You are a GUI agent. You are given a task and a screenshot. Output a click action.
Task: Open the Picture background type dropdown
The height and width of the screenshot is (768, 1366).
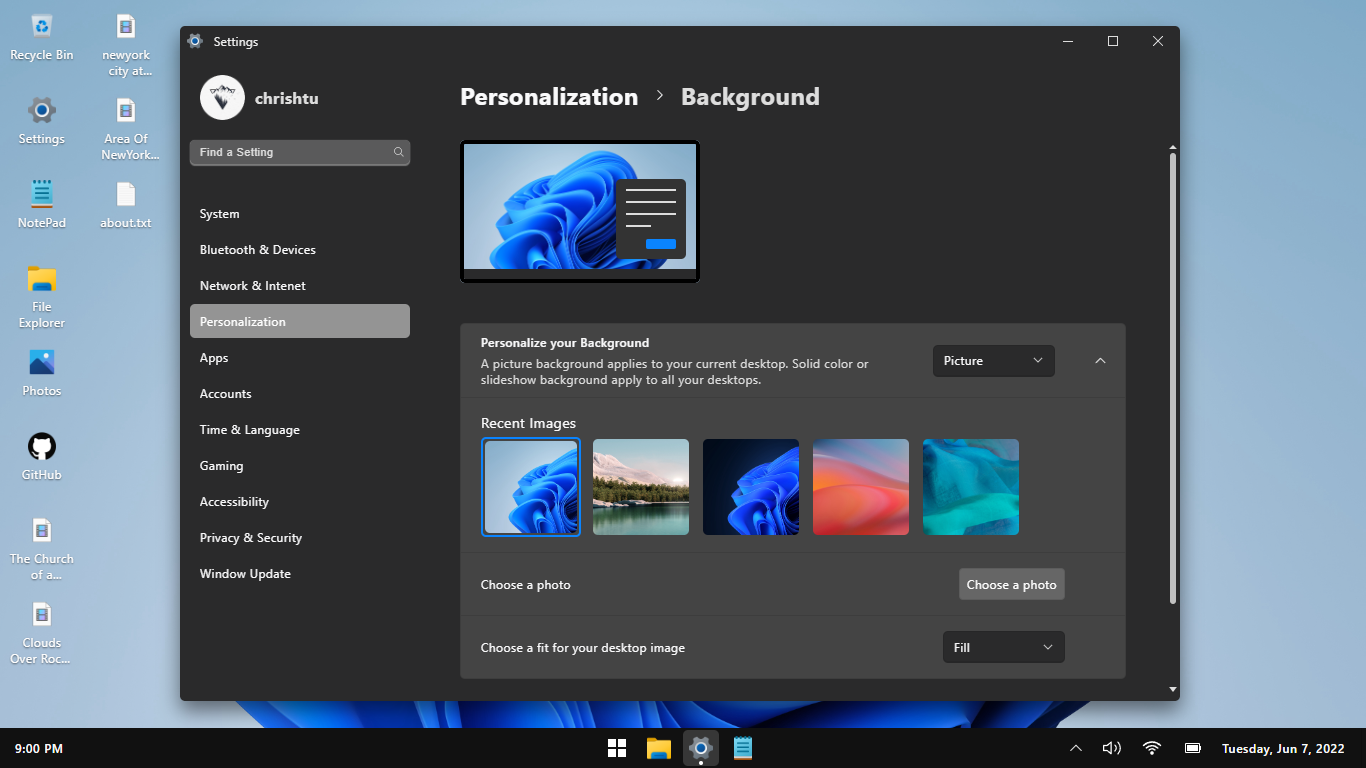(x=993, y=361)
